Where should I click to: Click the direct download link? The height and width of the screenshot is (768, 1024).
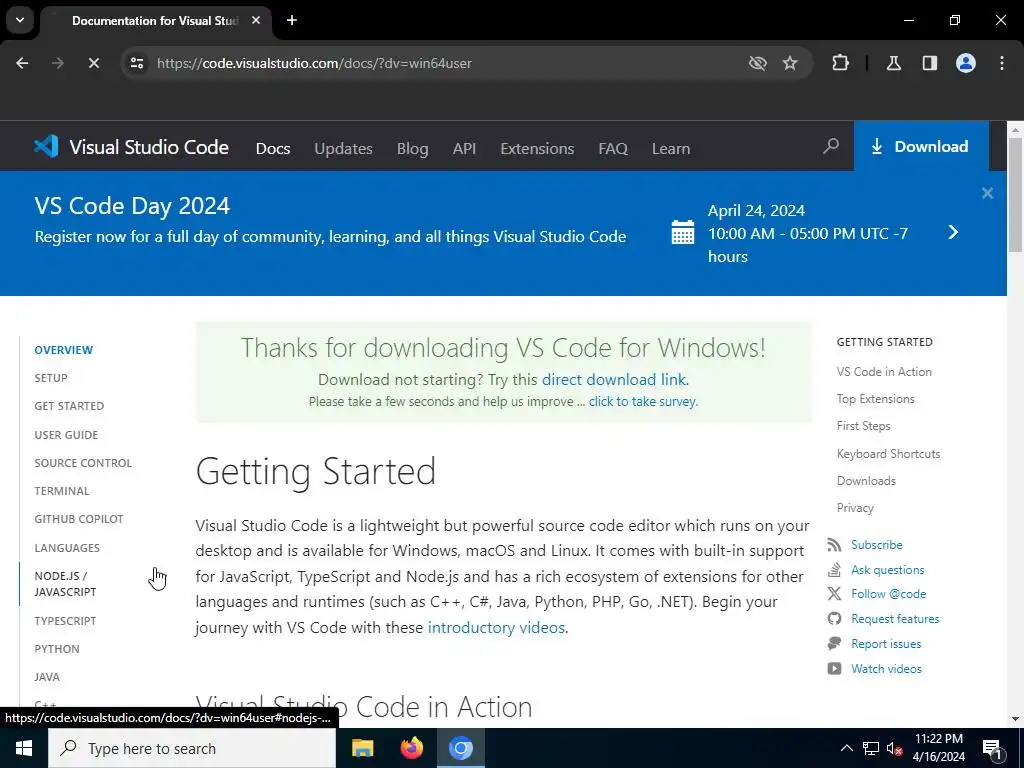[x=614, y=379]
